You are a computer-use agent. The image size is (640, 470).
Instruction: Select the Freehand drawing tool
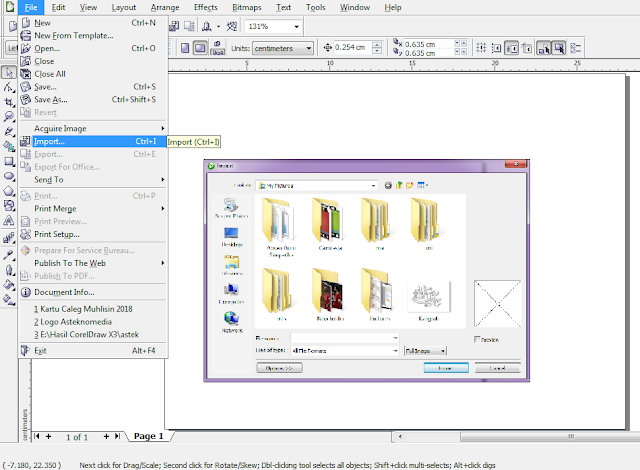pyautogui.click(x=9, y=131)
